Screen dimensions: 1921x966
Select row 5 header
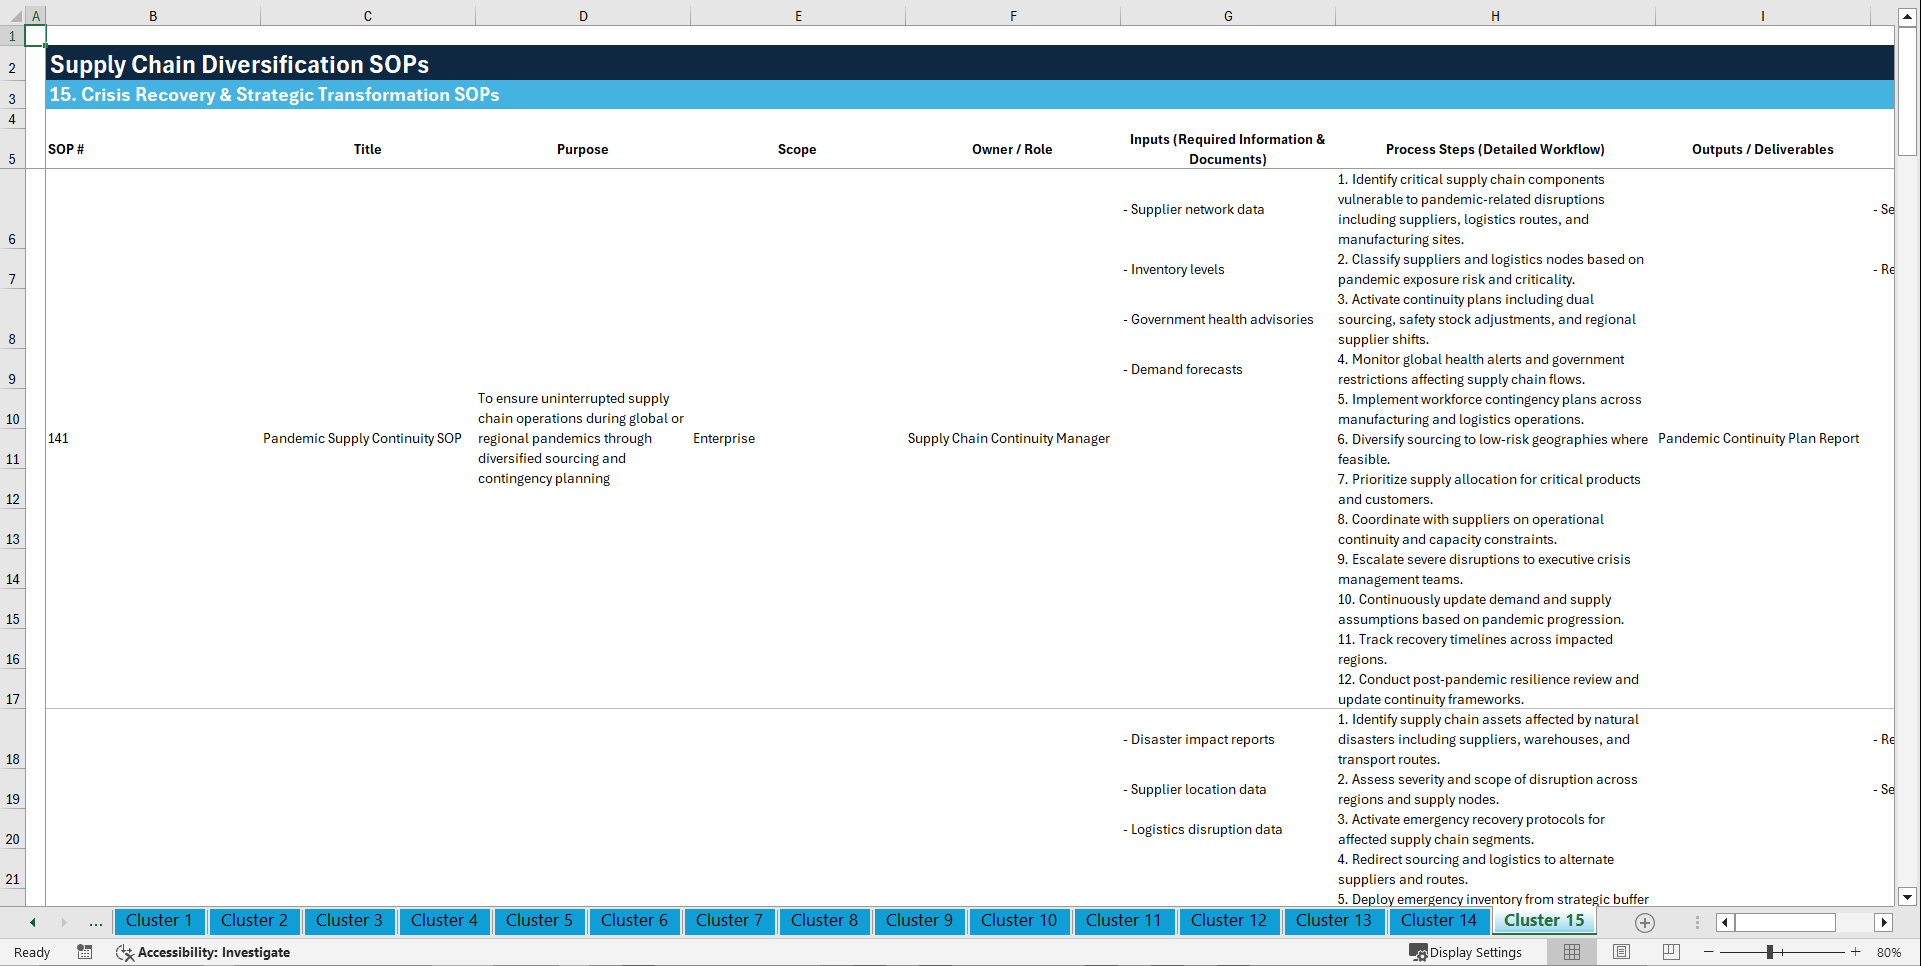coord(12,149)
